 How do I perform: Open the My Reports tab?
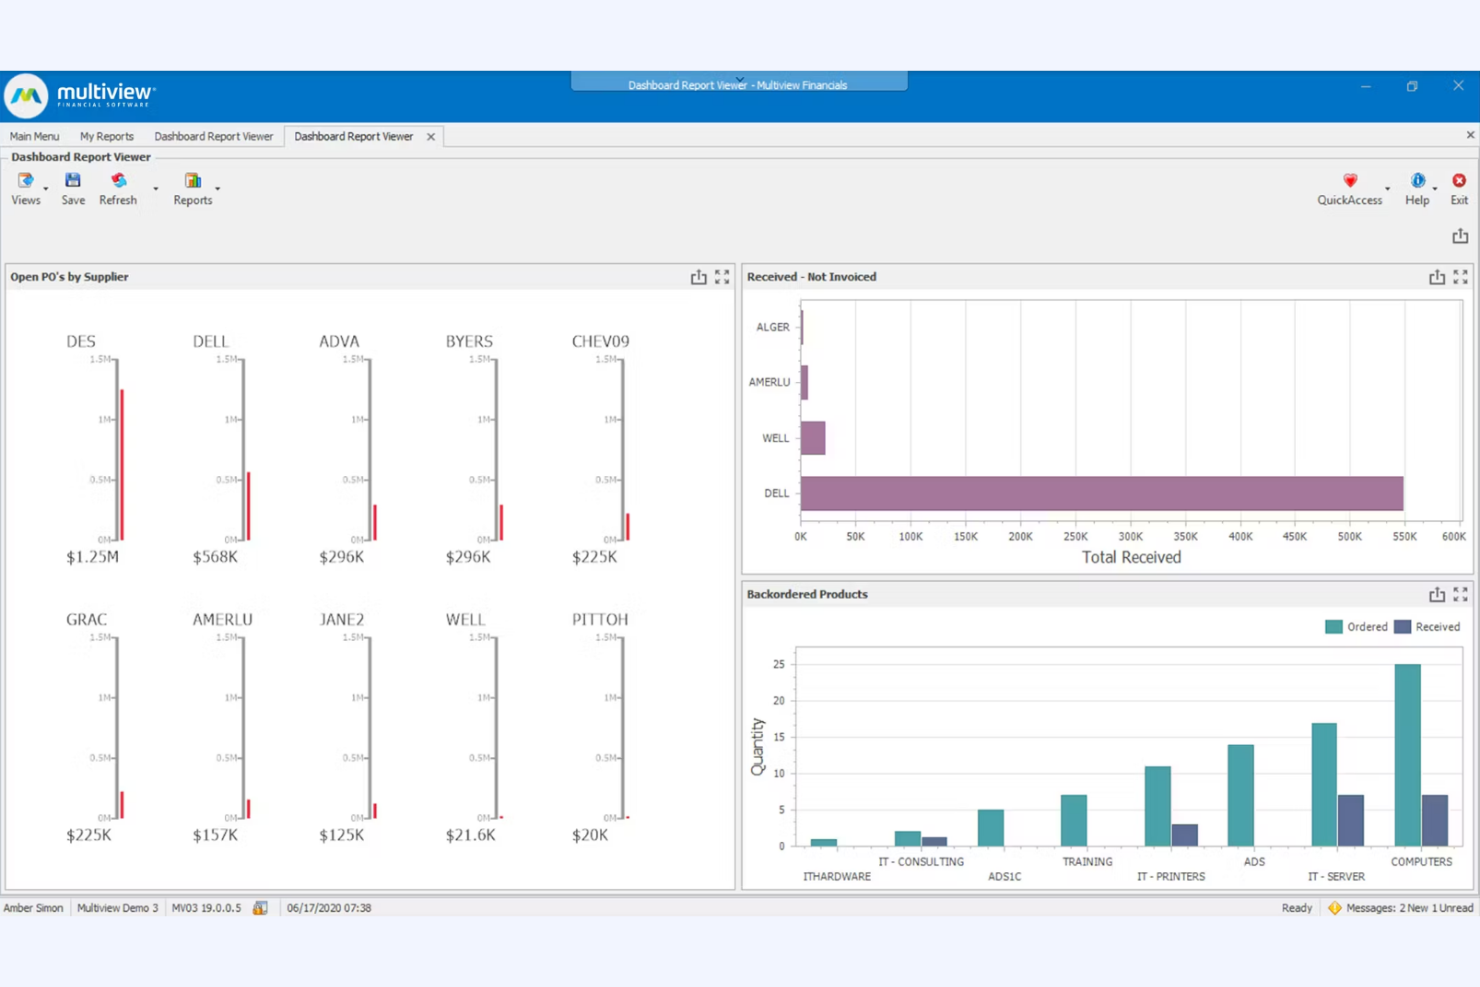coord(107,136)
